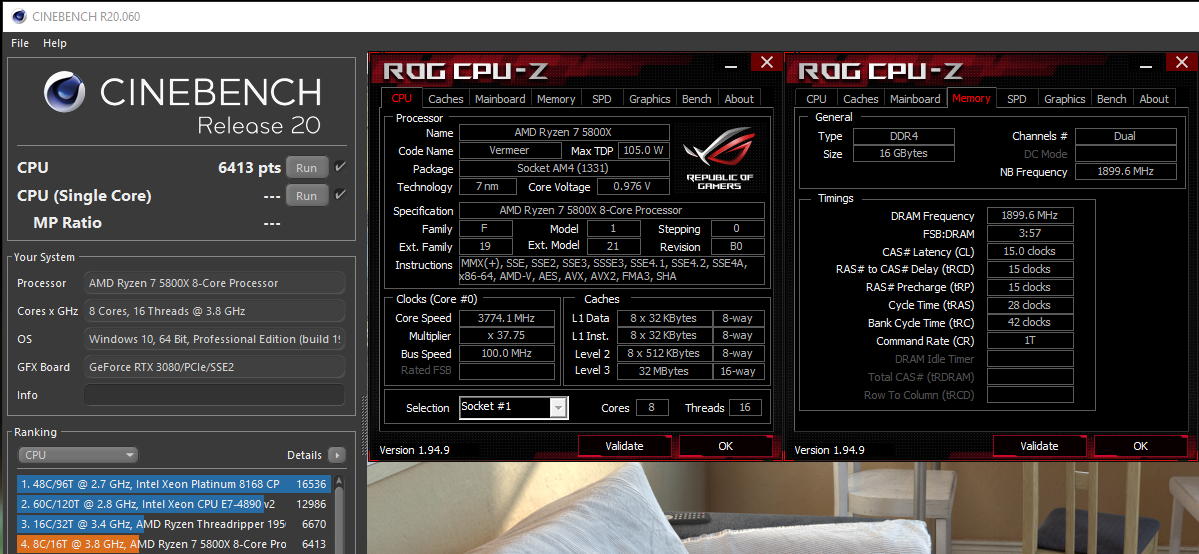This screenshot has width=1199, height=554.
Task: Click the OS Windows 10 field
Action: pos(214,339)
